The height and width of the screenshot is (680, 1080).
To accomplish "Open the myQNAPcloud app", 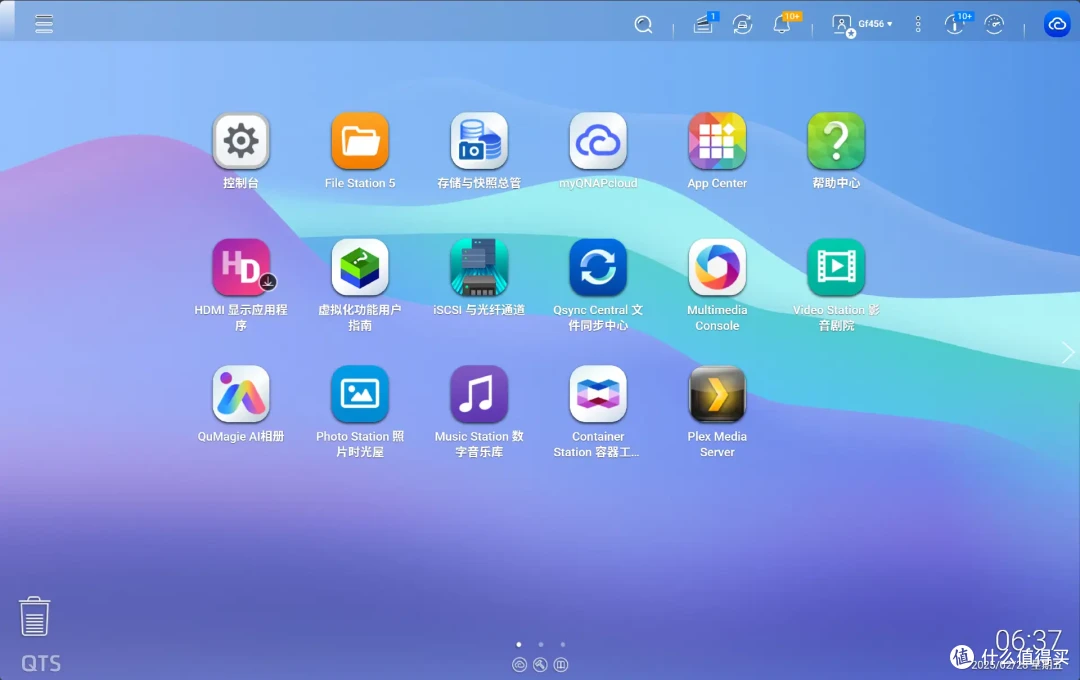I will pyautogui.click(x=598, y=141).
